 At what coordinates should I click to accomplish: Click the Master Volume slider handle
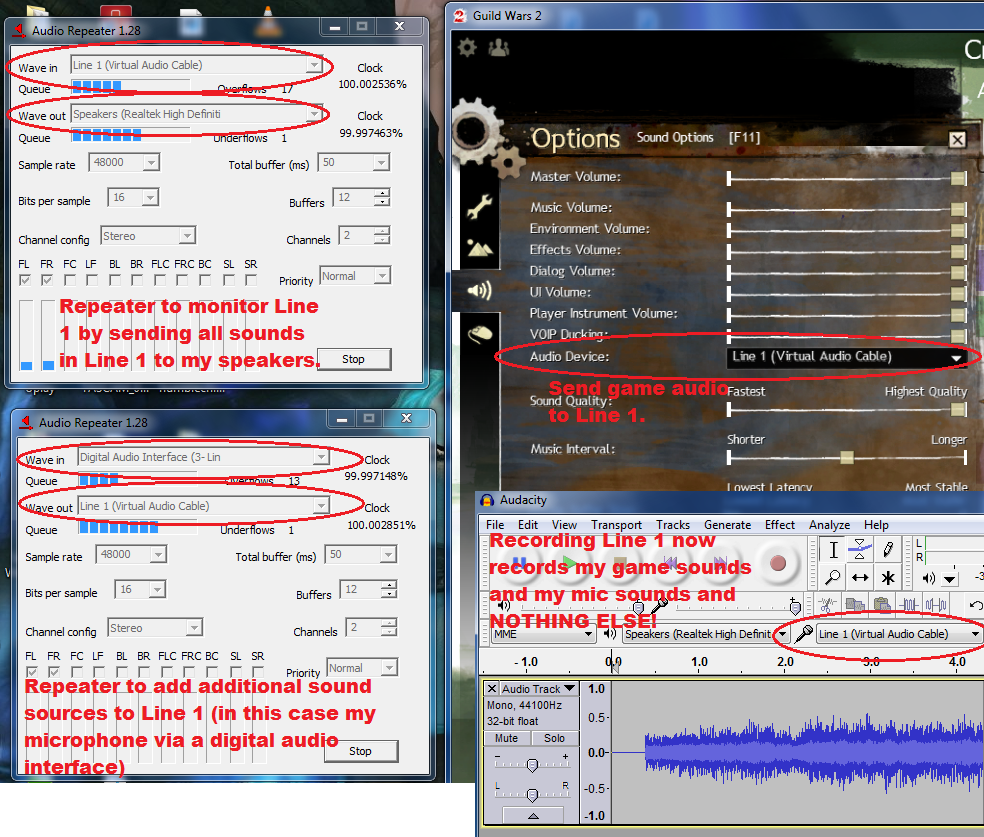click(x=958, y=179)
